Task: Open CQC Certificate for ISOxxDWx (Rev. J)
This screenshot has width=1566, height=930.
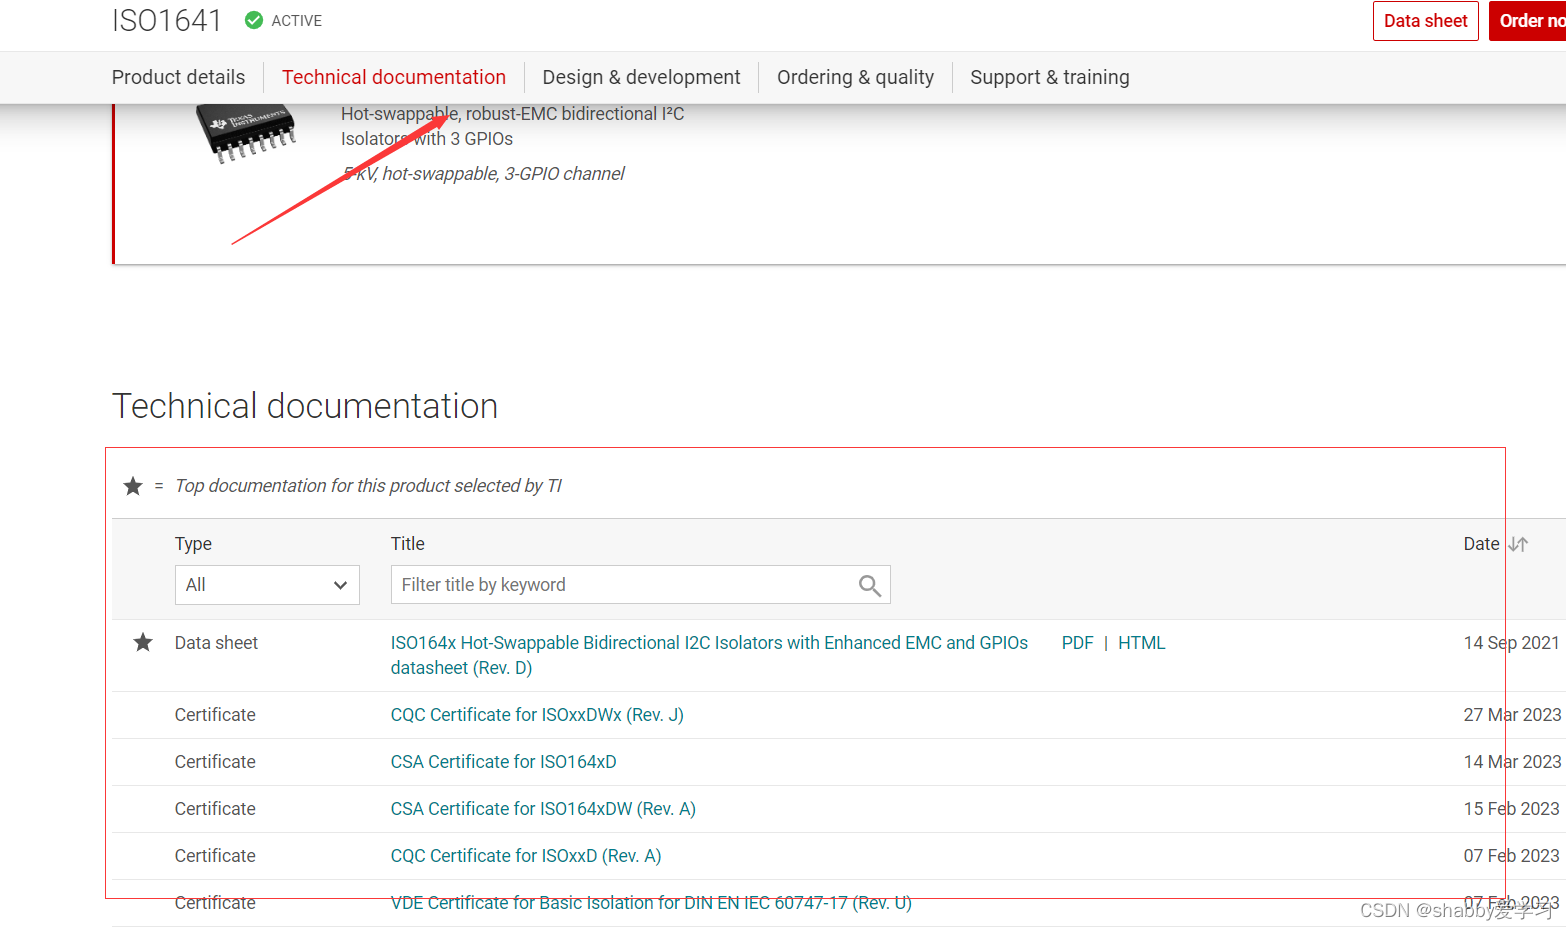Action: pos(537,715)
